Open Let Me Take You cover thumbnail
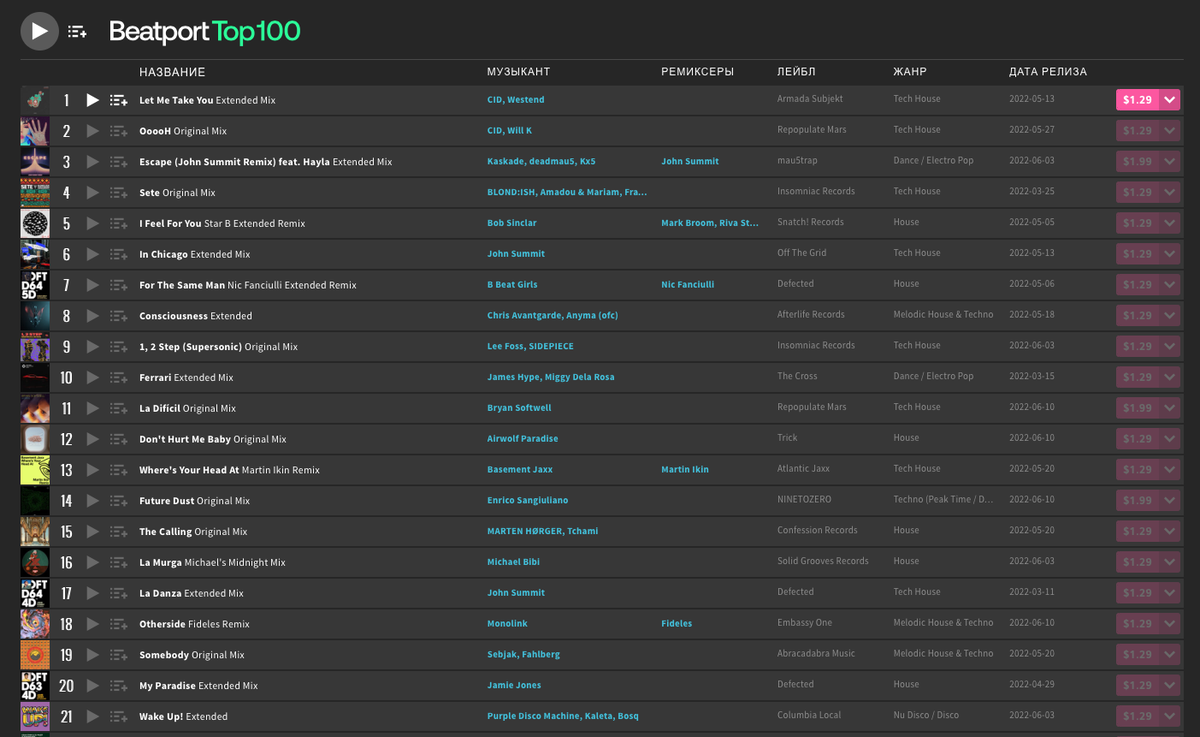1200x737 pixels. click(35, 100)
